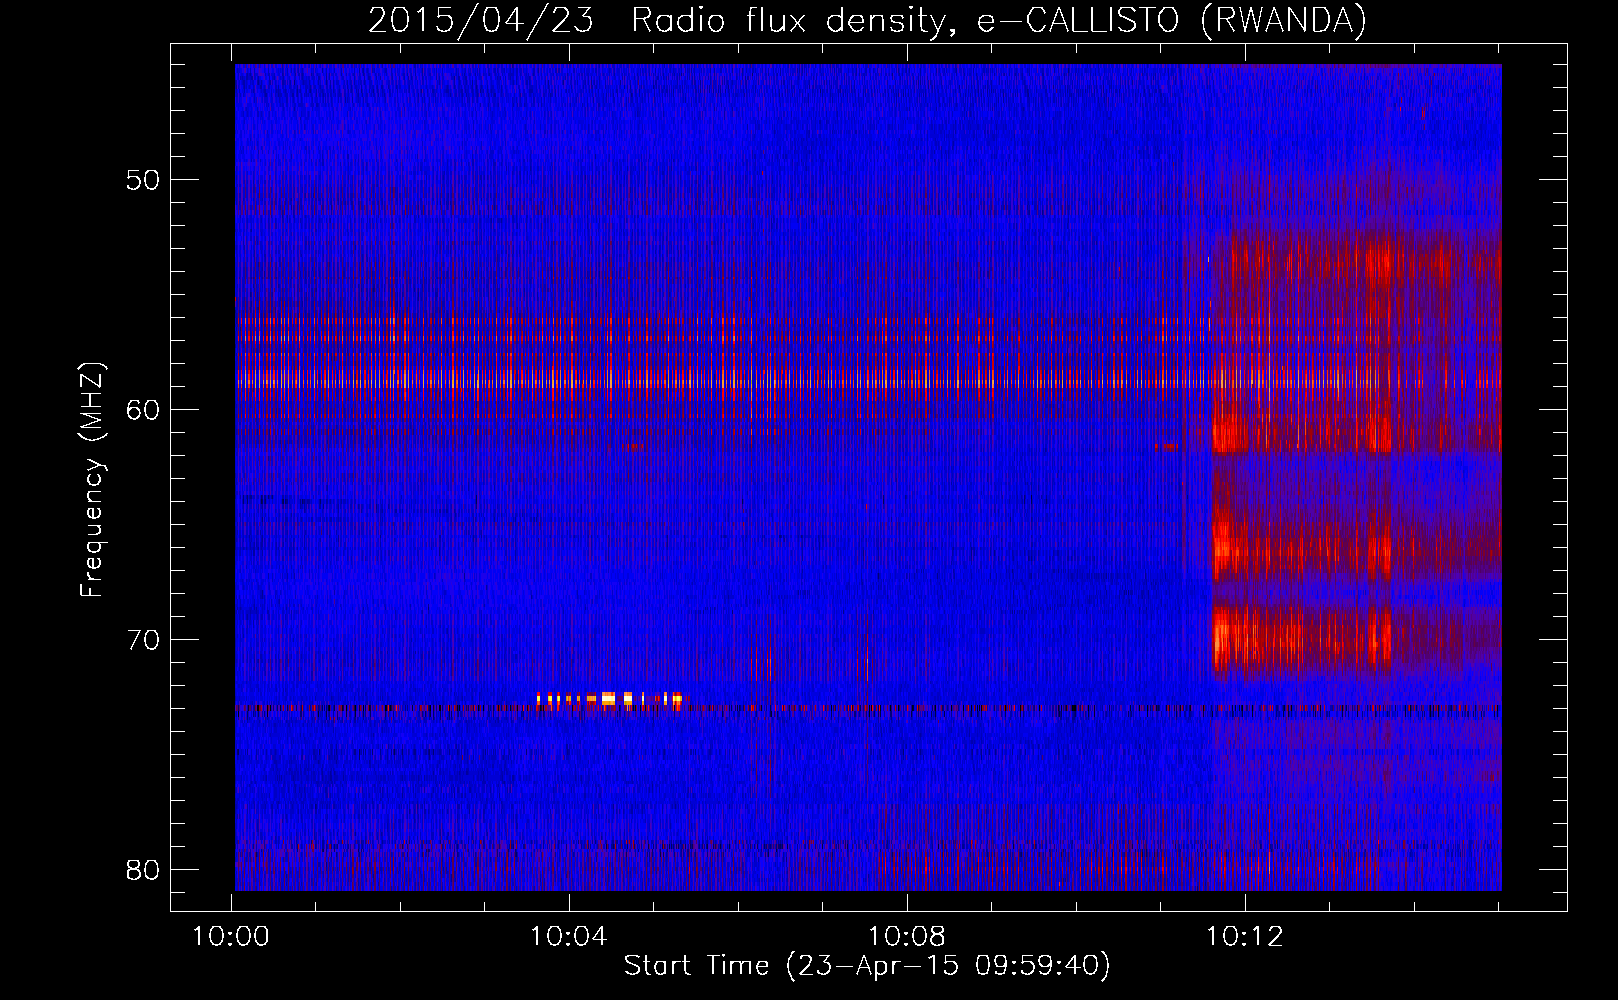Click the 'Frequency (MHZ)' axis label
The height and width of the screenshot is (1000, 1618).
91,480
